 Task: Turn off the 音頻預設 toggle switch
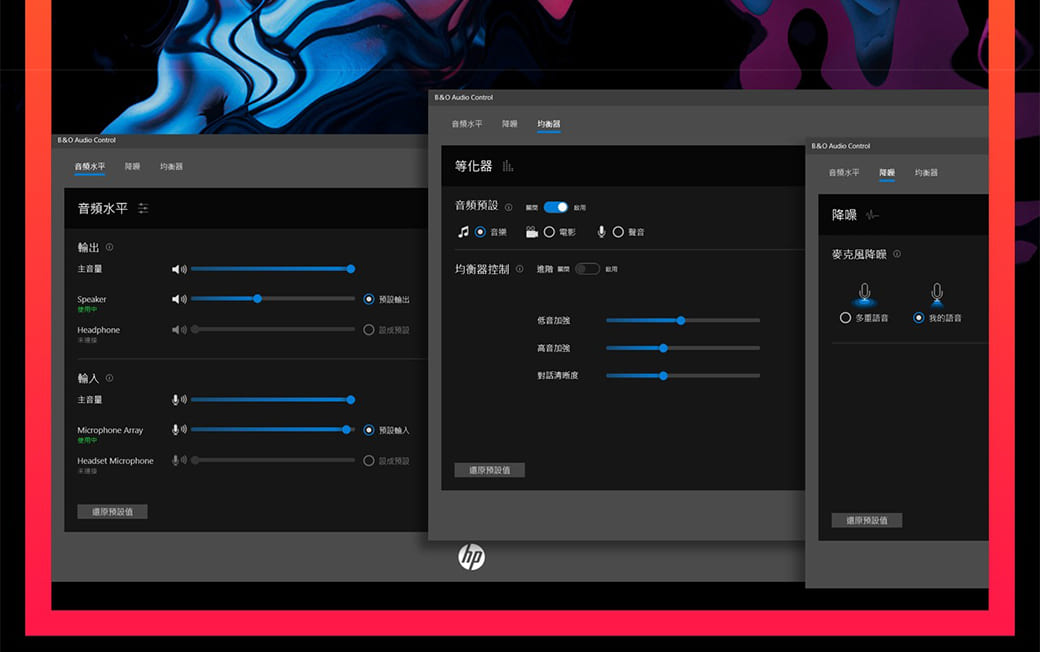tap(556, 207)
